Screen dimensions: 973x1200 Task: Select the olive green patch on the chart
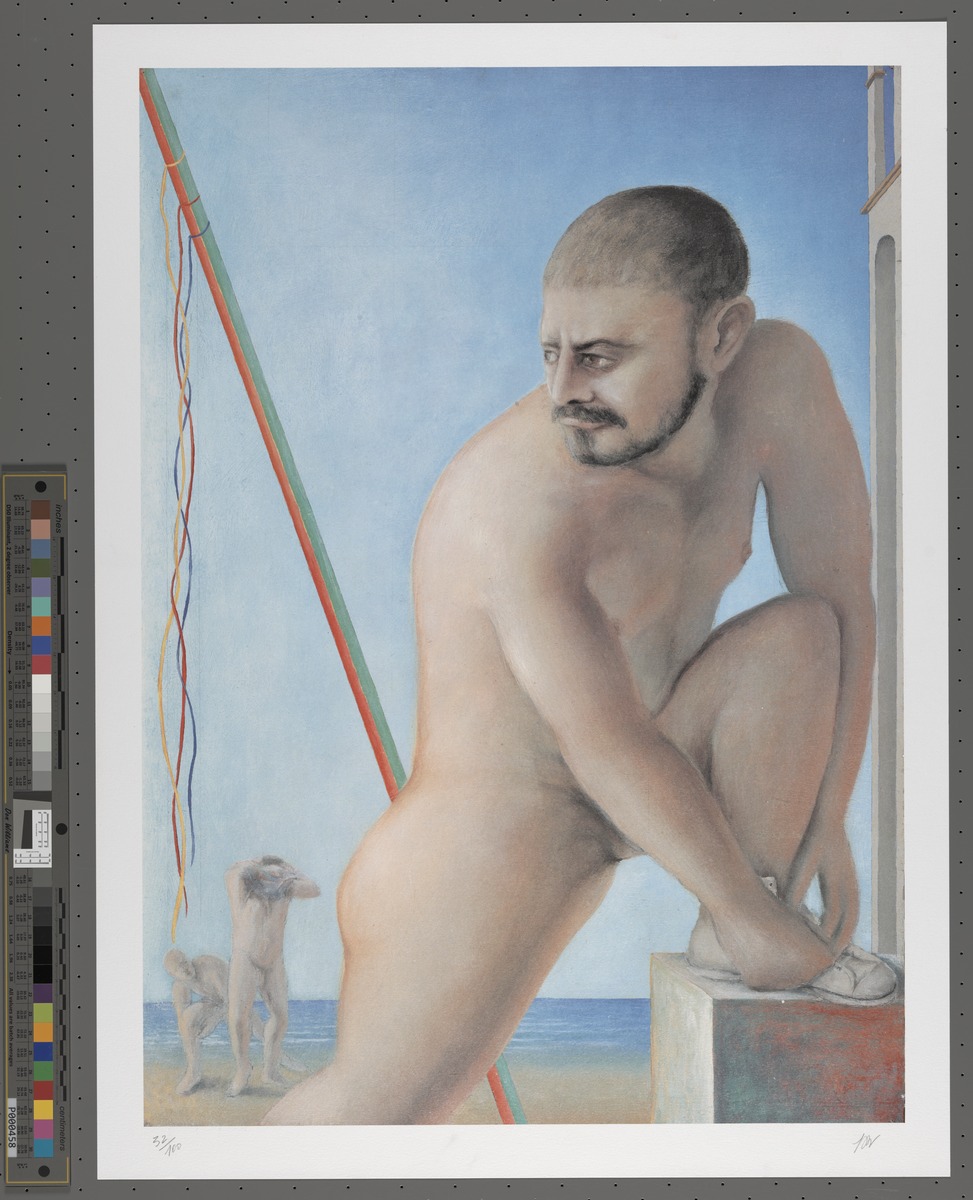[40, 567]
